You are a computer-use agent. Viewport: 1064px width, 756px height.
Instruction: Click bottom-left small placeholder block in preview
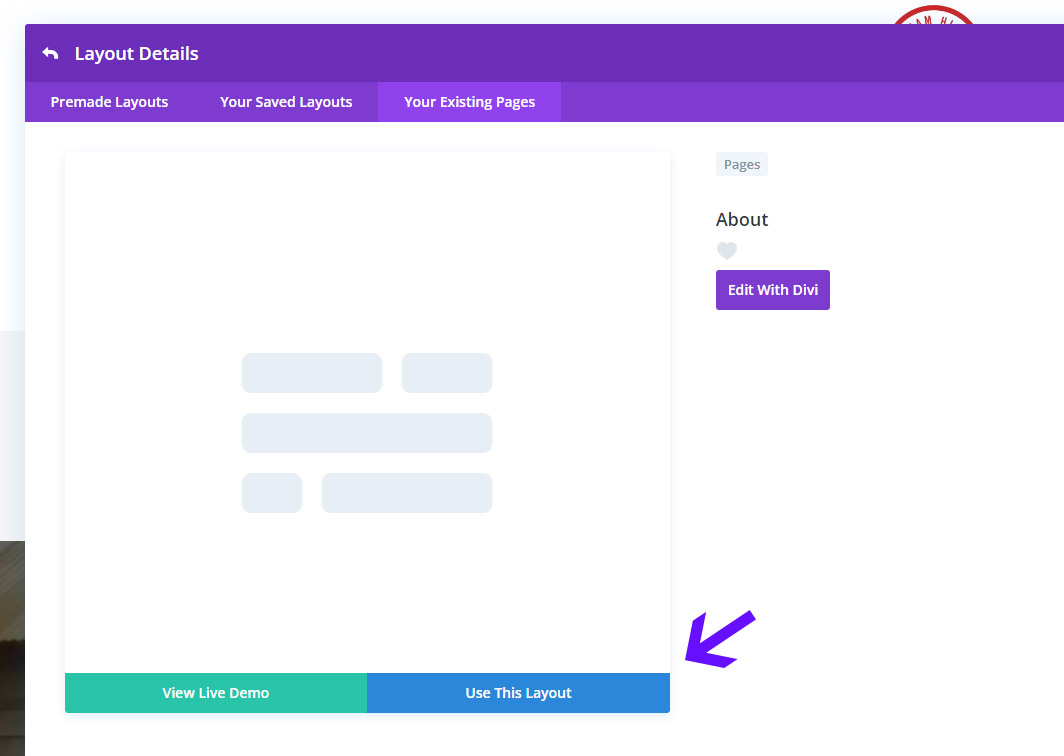(271, 493)
